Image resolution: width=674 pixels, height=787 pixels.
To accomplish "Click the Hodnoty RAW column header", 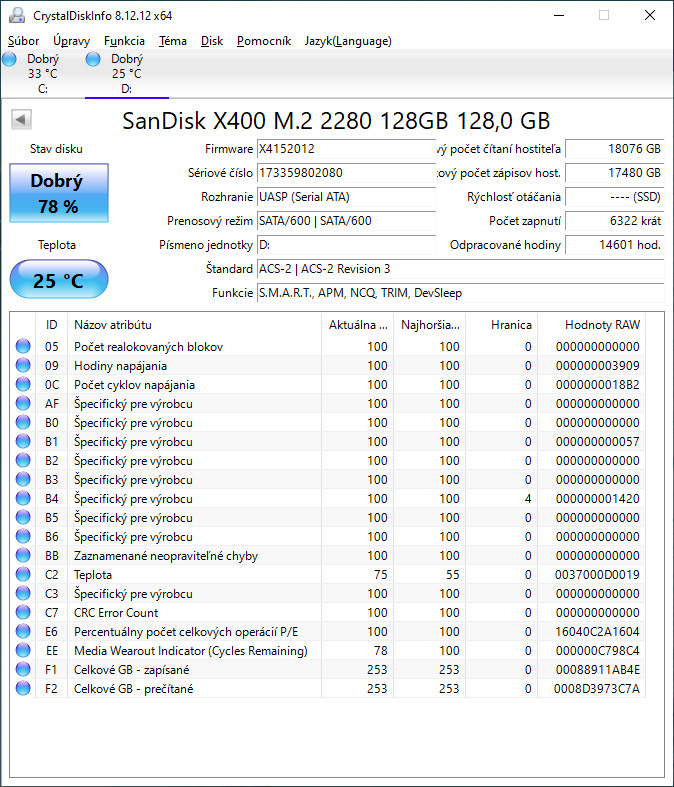I will pos(592,325).
